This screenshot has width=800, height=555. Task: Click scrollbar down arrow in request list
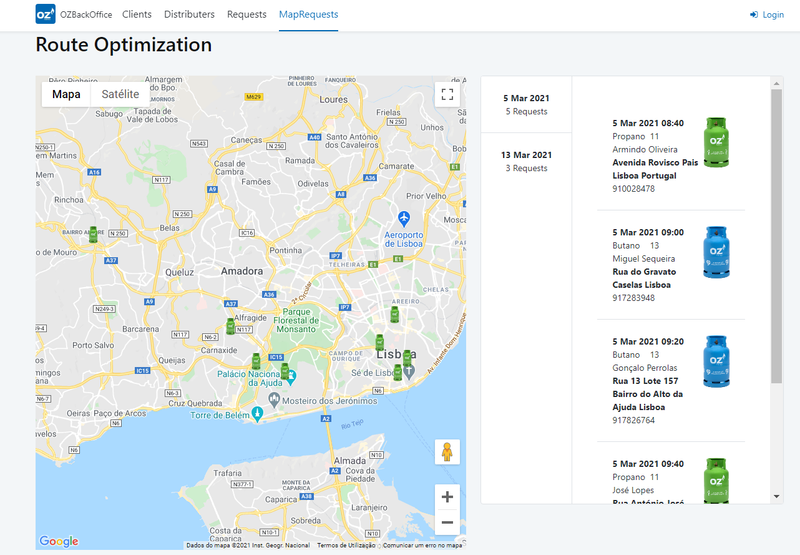pyautogui.click(x=776, y=496)
